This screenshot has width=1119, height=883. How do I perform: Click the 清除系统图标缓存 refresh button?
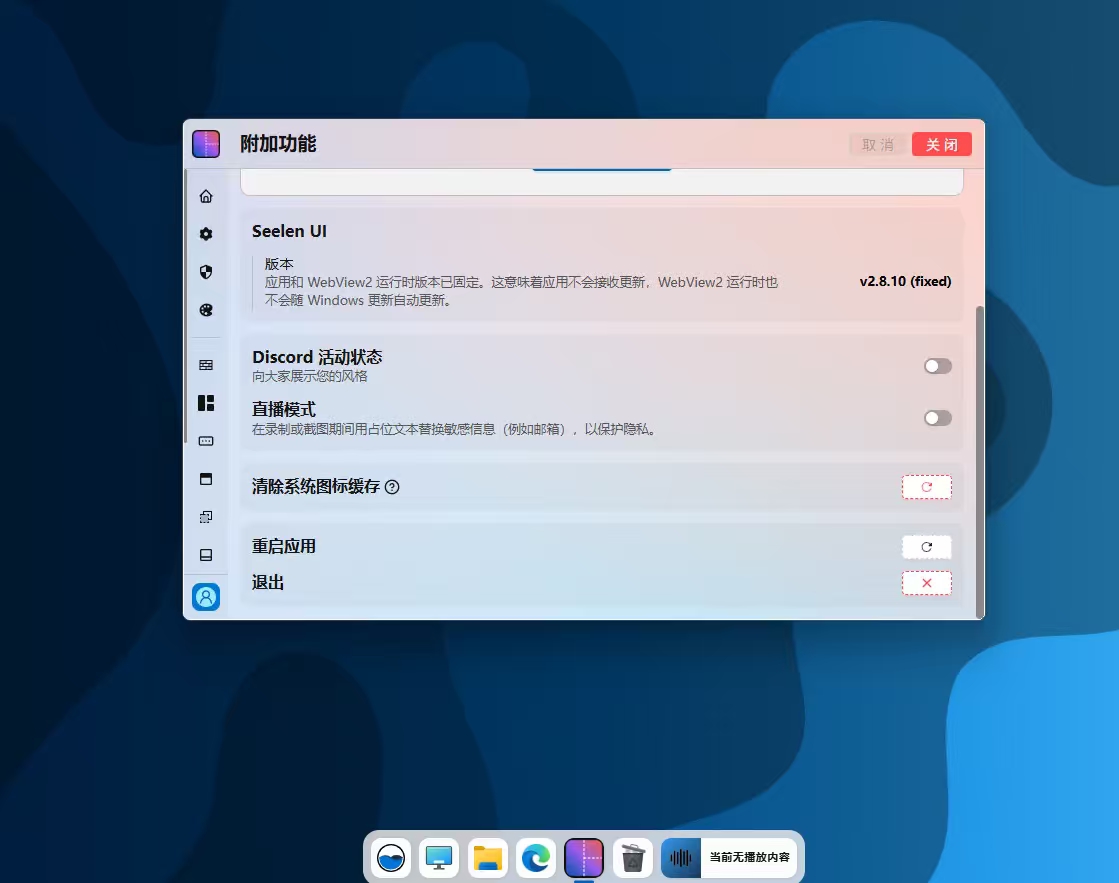926,487
